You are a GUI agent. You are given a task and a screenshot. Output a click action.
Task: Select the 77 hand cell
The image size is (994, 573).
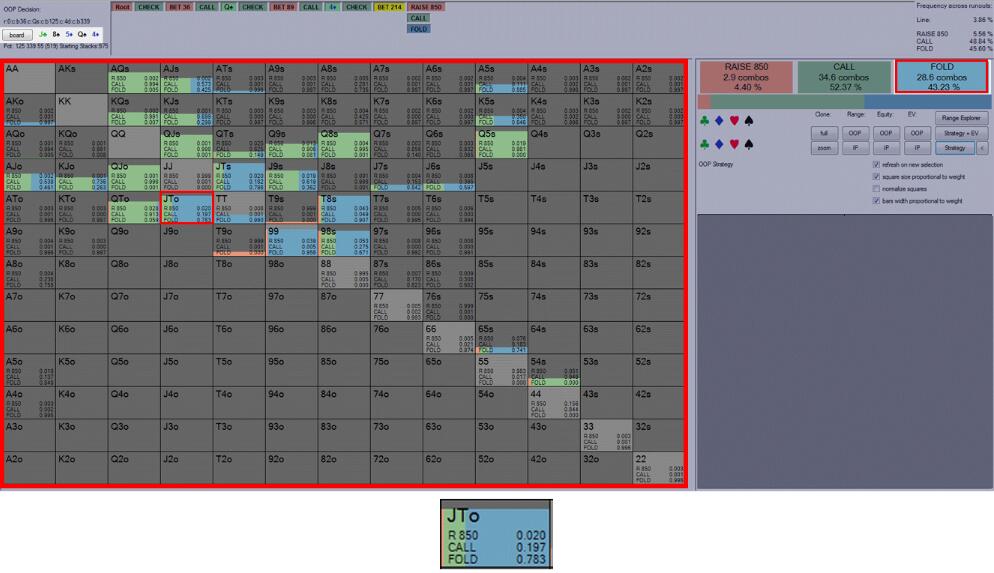(396, 306)
